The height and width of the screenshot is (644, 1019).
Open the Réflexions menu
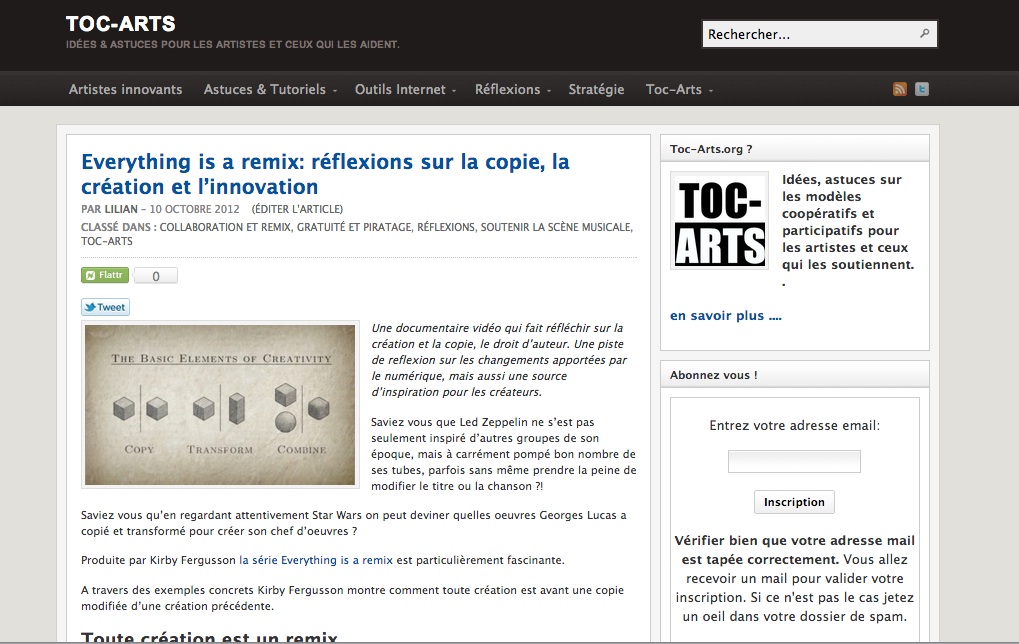[x=508, y=90]
